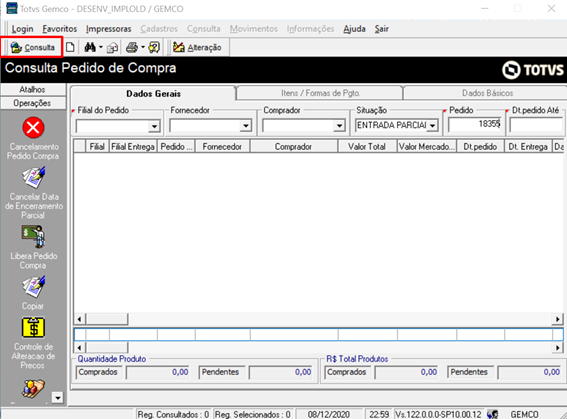Click the Dt.pedido column header

480,146
